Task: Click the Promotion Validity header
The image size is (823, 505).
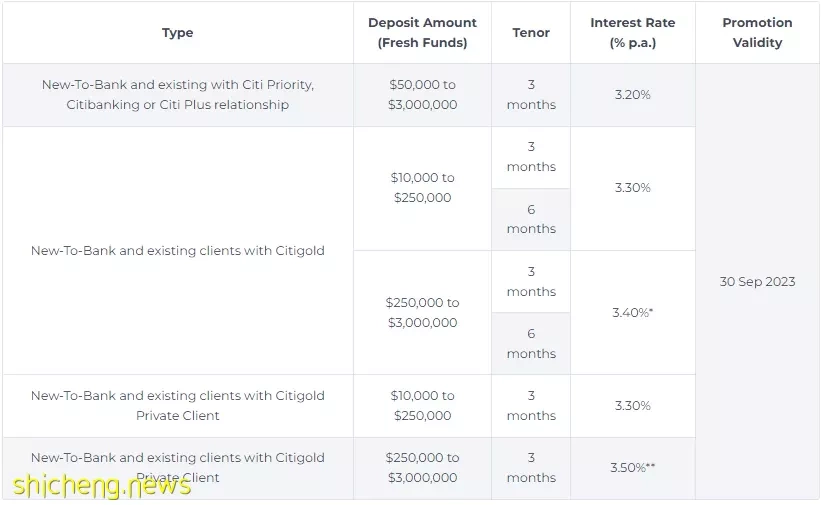Action: click(x=757, y=33)
